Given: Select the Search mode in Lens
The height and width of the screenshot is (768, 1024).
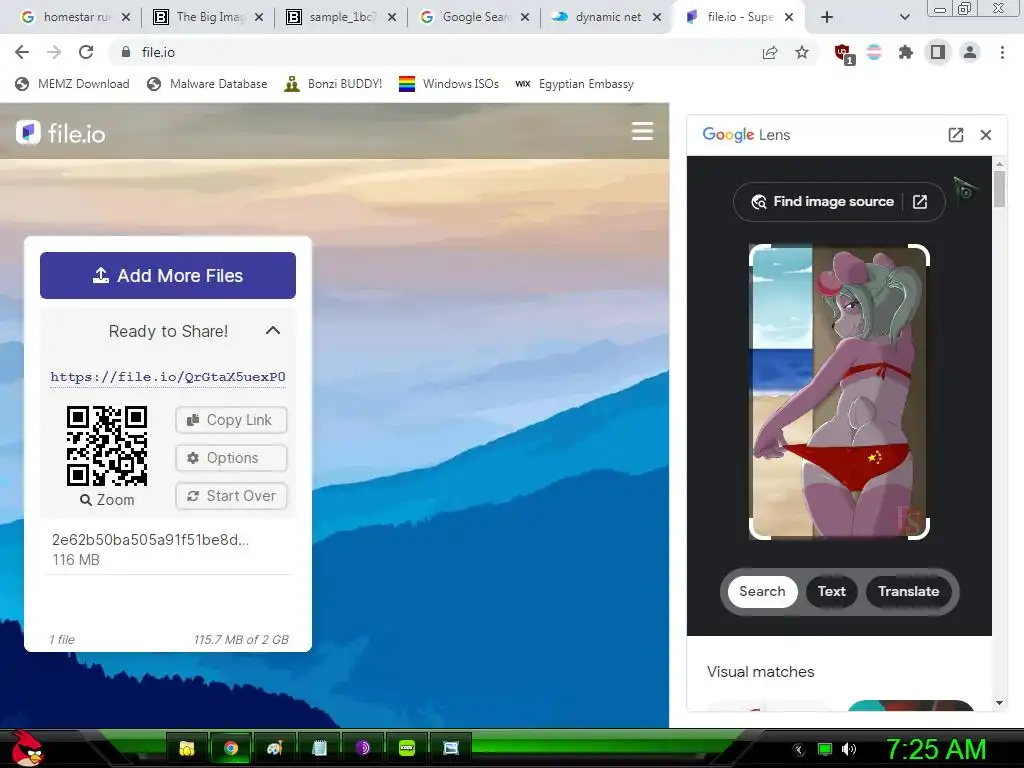Looking at the screenshot, I should click(x=762, y=592).
